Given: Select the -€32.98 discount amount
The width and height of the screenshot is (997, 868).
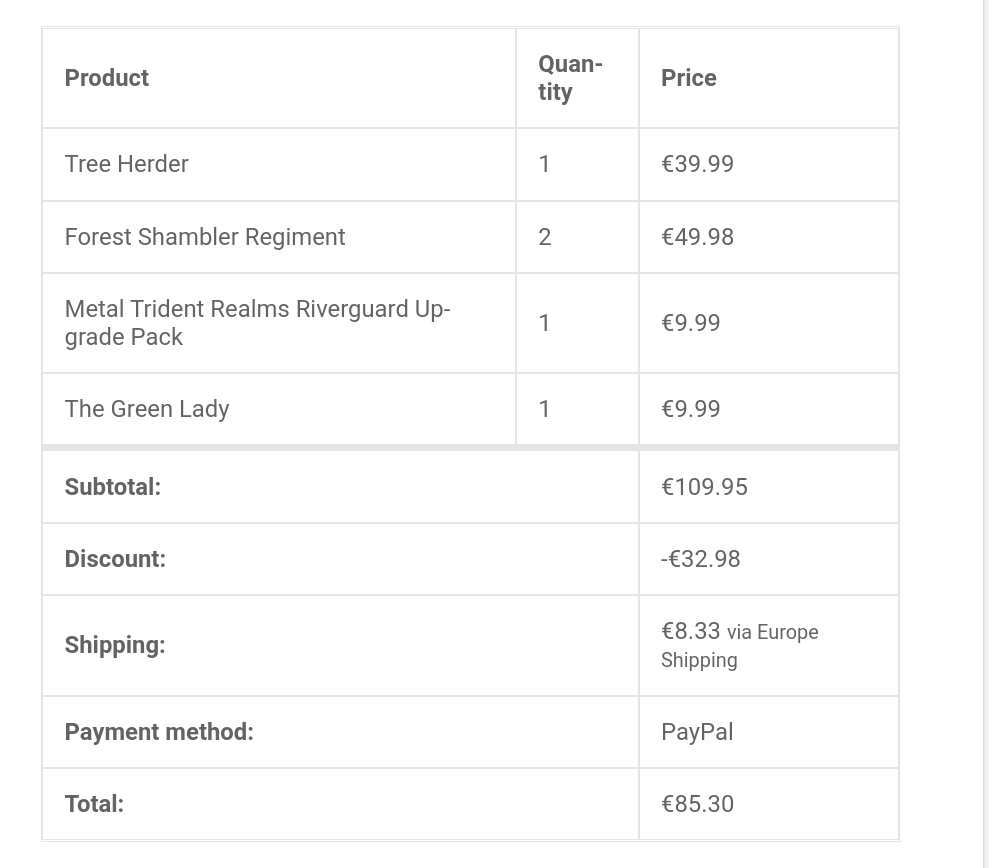Looking at the screenshot, I should [701, 559].
